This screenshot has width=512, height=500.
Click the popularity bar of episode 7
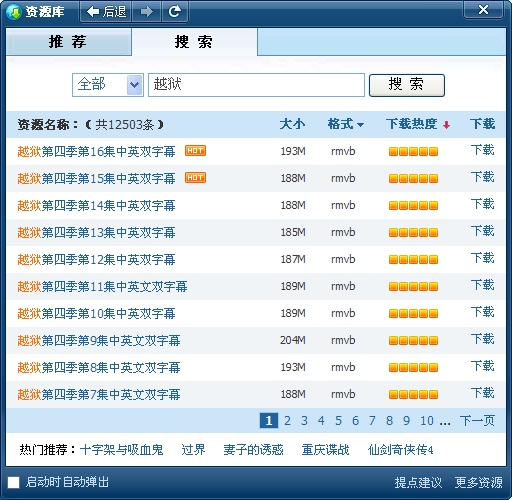(x=413, y=395)
